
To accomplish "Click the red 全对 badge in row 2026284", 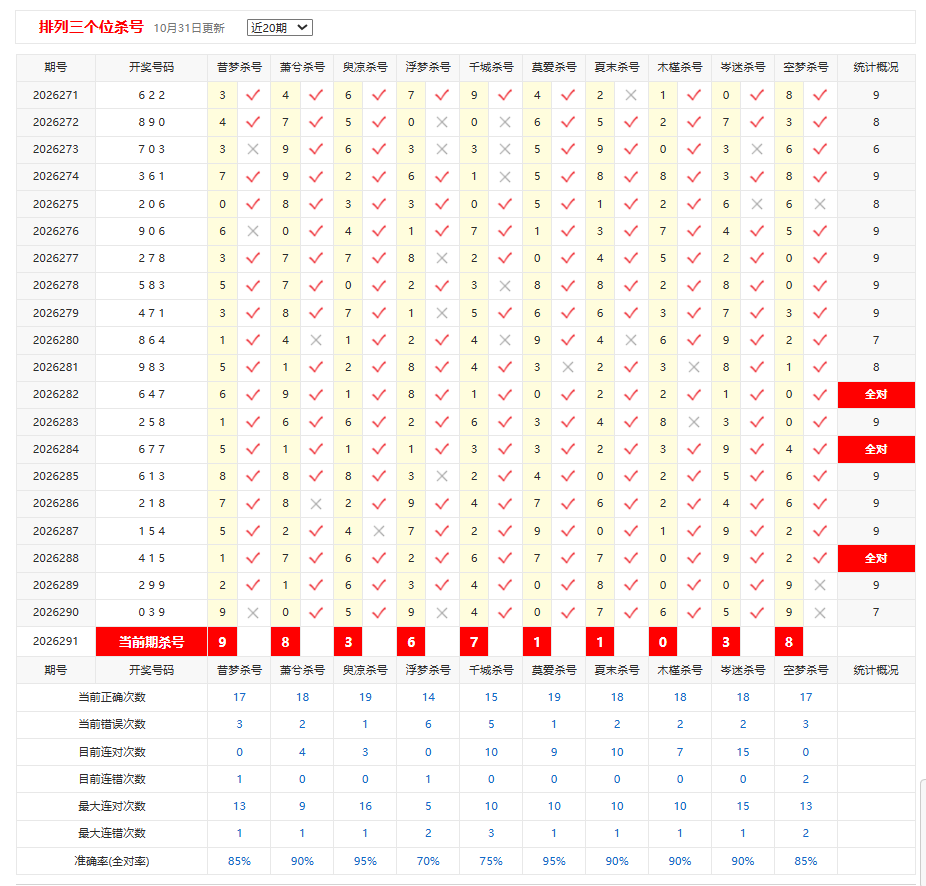I will (x=876, y=449).
